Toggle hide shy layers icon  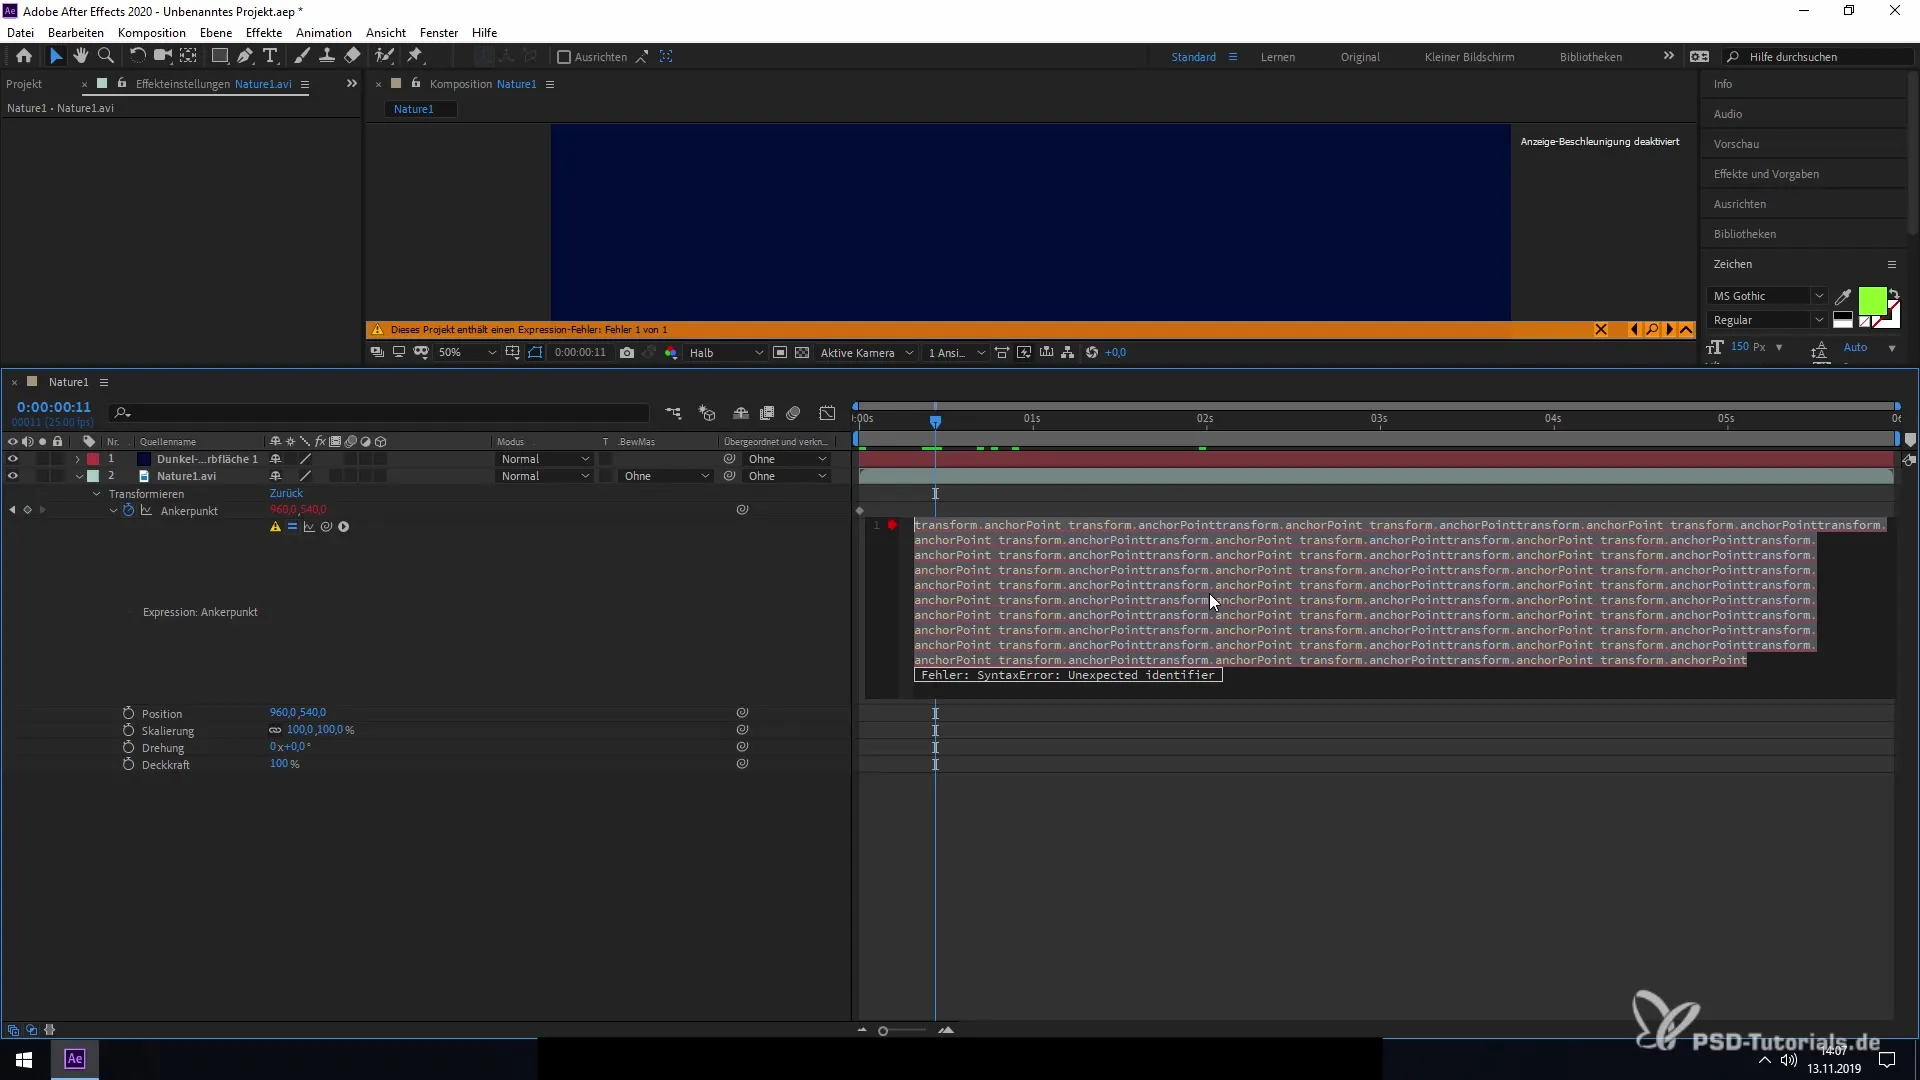tap(741, 413)
